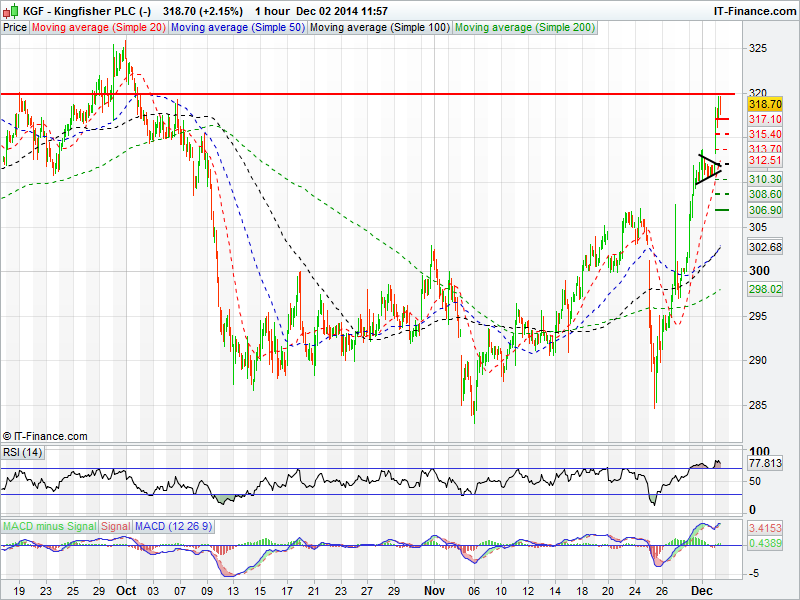Screen dimensions: 800x600
Task: Click the 298.02 green moving average tag
Action: point(764,289)
